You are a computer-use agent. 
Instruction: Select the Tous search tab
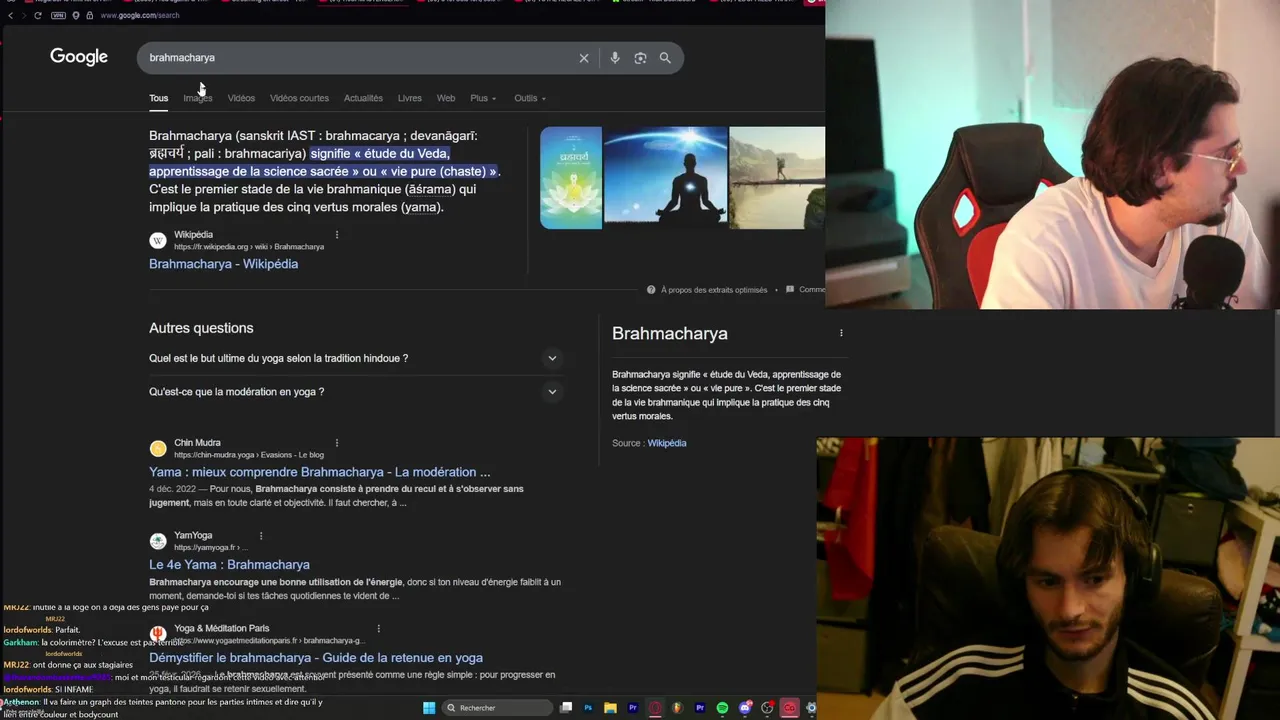pyautogui.click(x=159, y=98)
